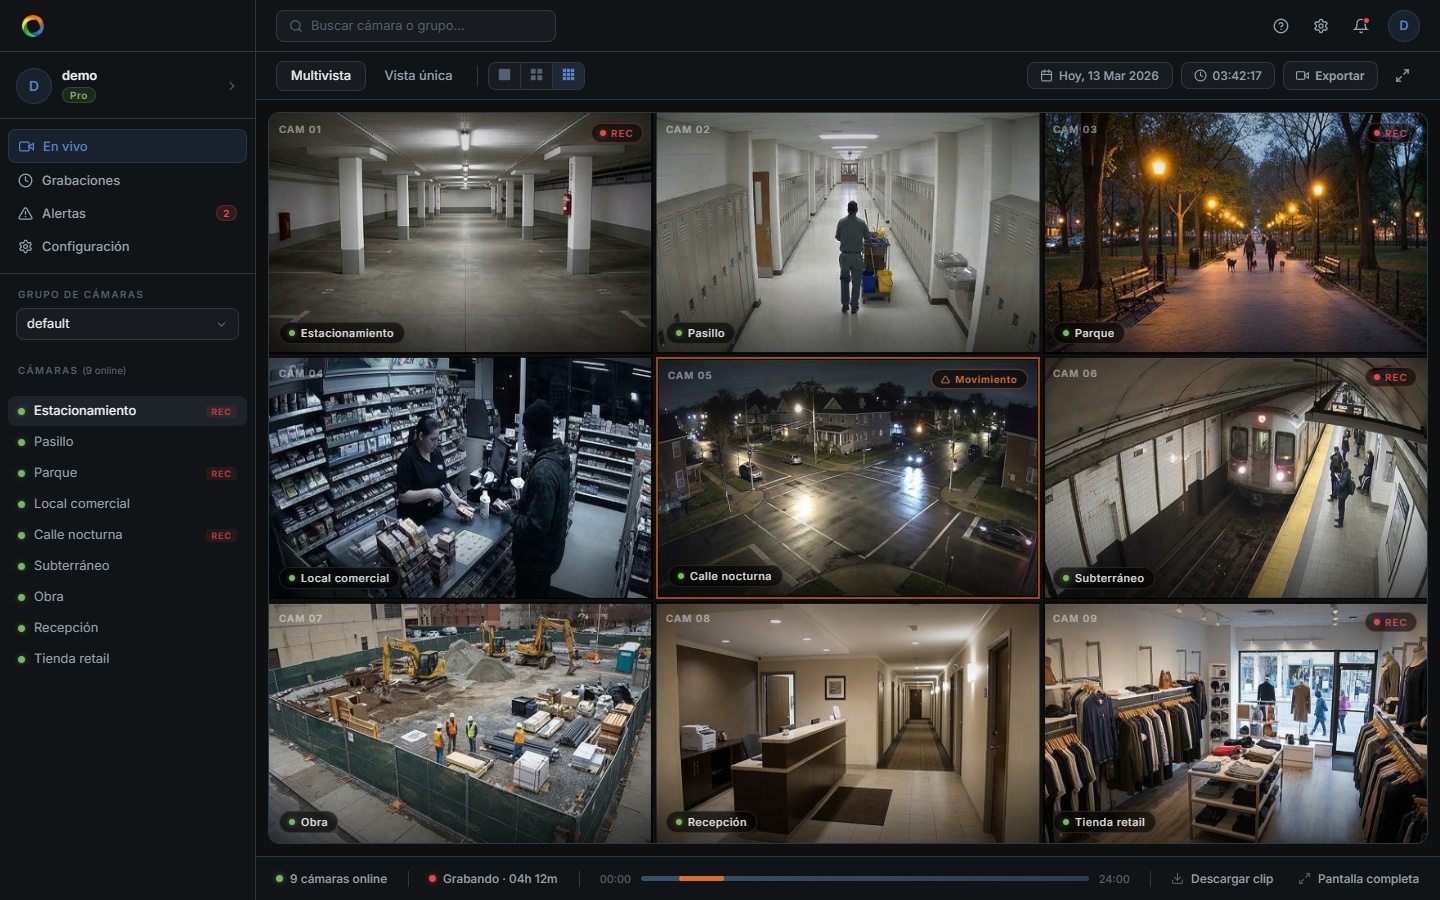Click the help question mark icon

[1280, 26]
